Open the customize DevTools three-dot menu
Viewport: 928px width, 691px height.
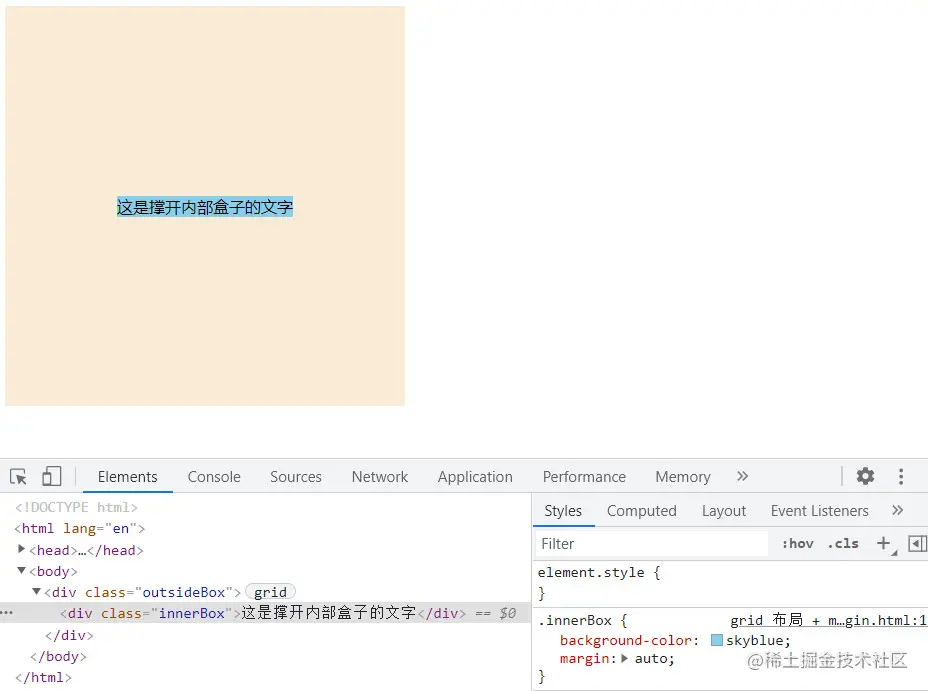click(898, 476)
